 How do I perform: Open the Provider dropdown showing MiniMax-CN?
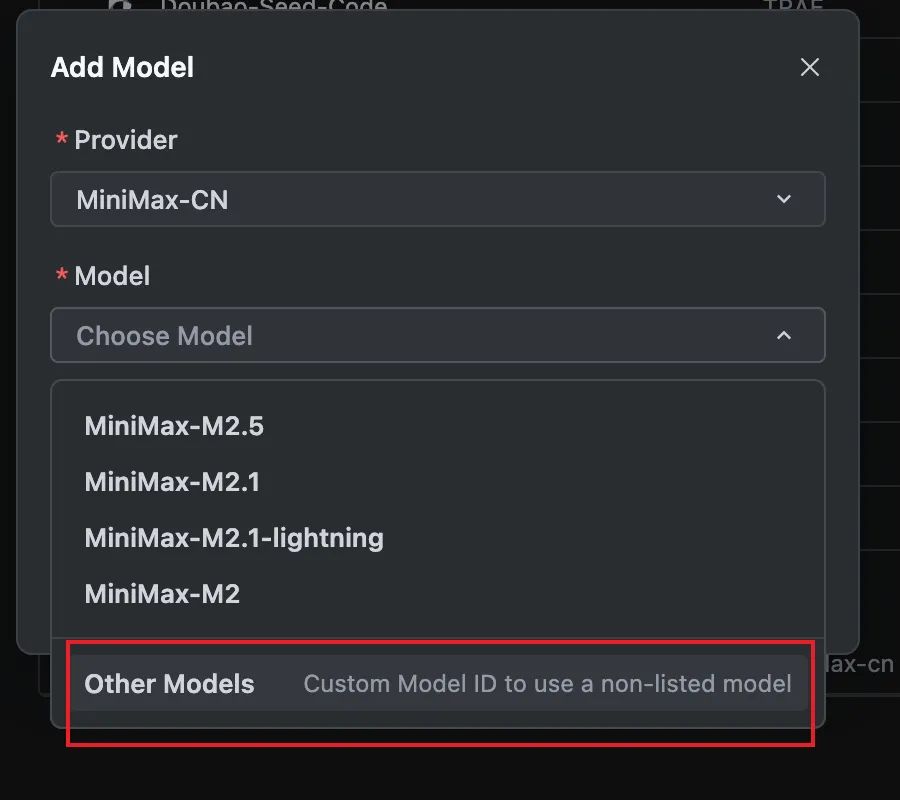[x=438, y=199]
